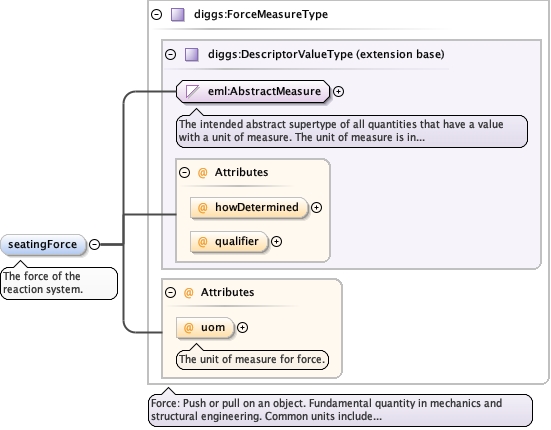551x430 pixels.
Task: Click the purple square icon beside diggs:DescriptorValueType
Action: [192, 54]
